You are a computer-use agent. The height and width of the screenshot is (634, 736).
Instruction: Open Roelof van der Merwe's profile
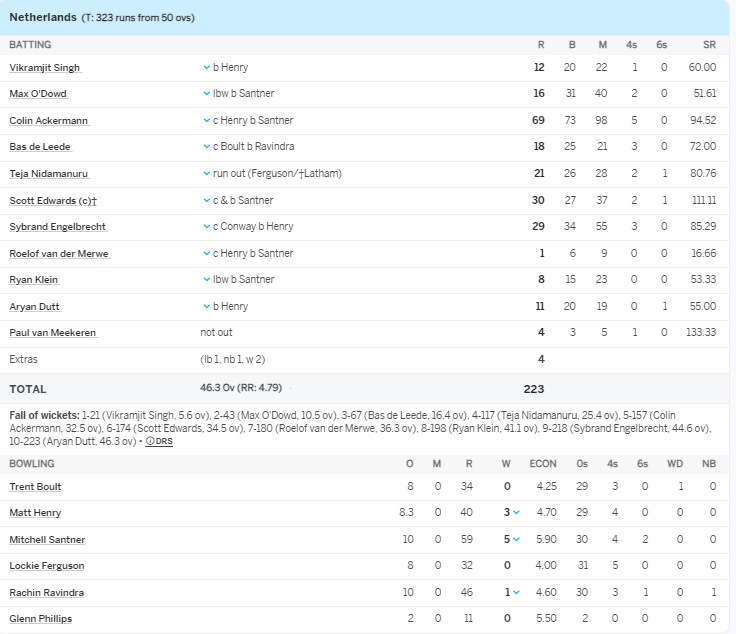tap(59, 254)
